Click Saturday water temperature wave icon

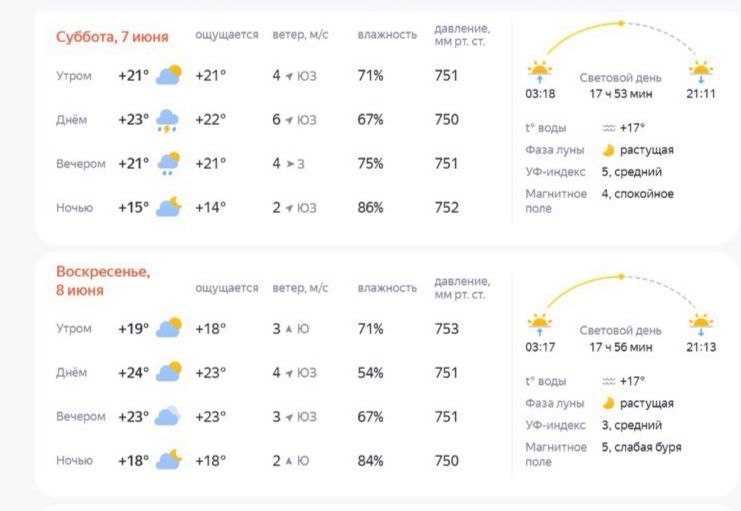click(609, 128)
